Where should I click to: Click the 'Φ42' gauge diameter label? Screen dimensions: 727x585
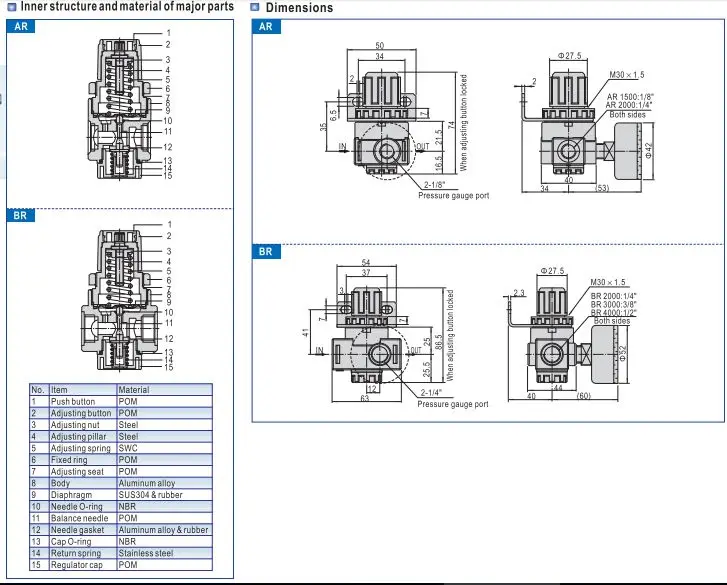click(x=648, y=150)
